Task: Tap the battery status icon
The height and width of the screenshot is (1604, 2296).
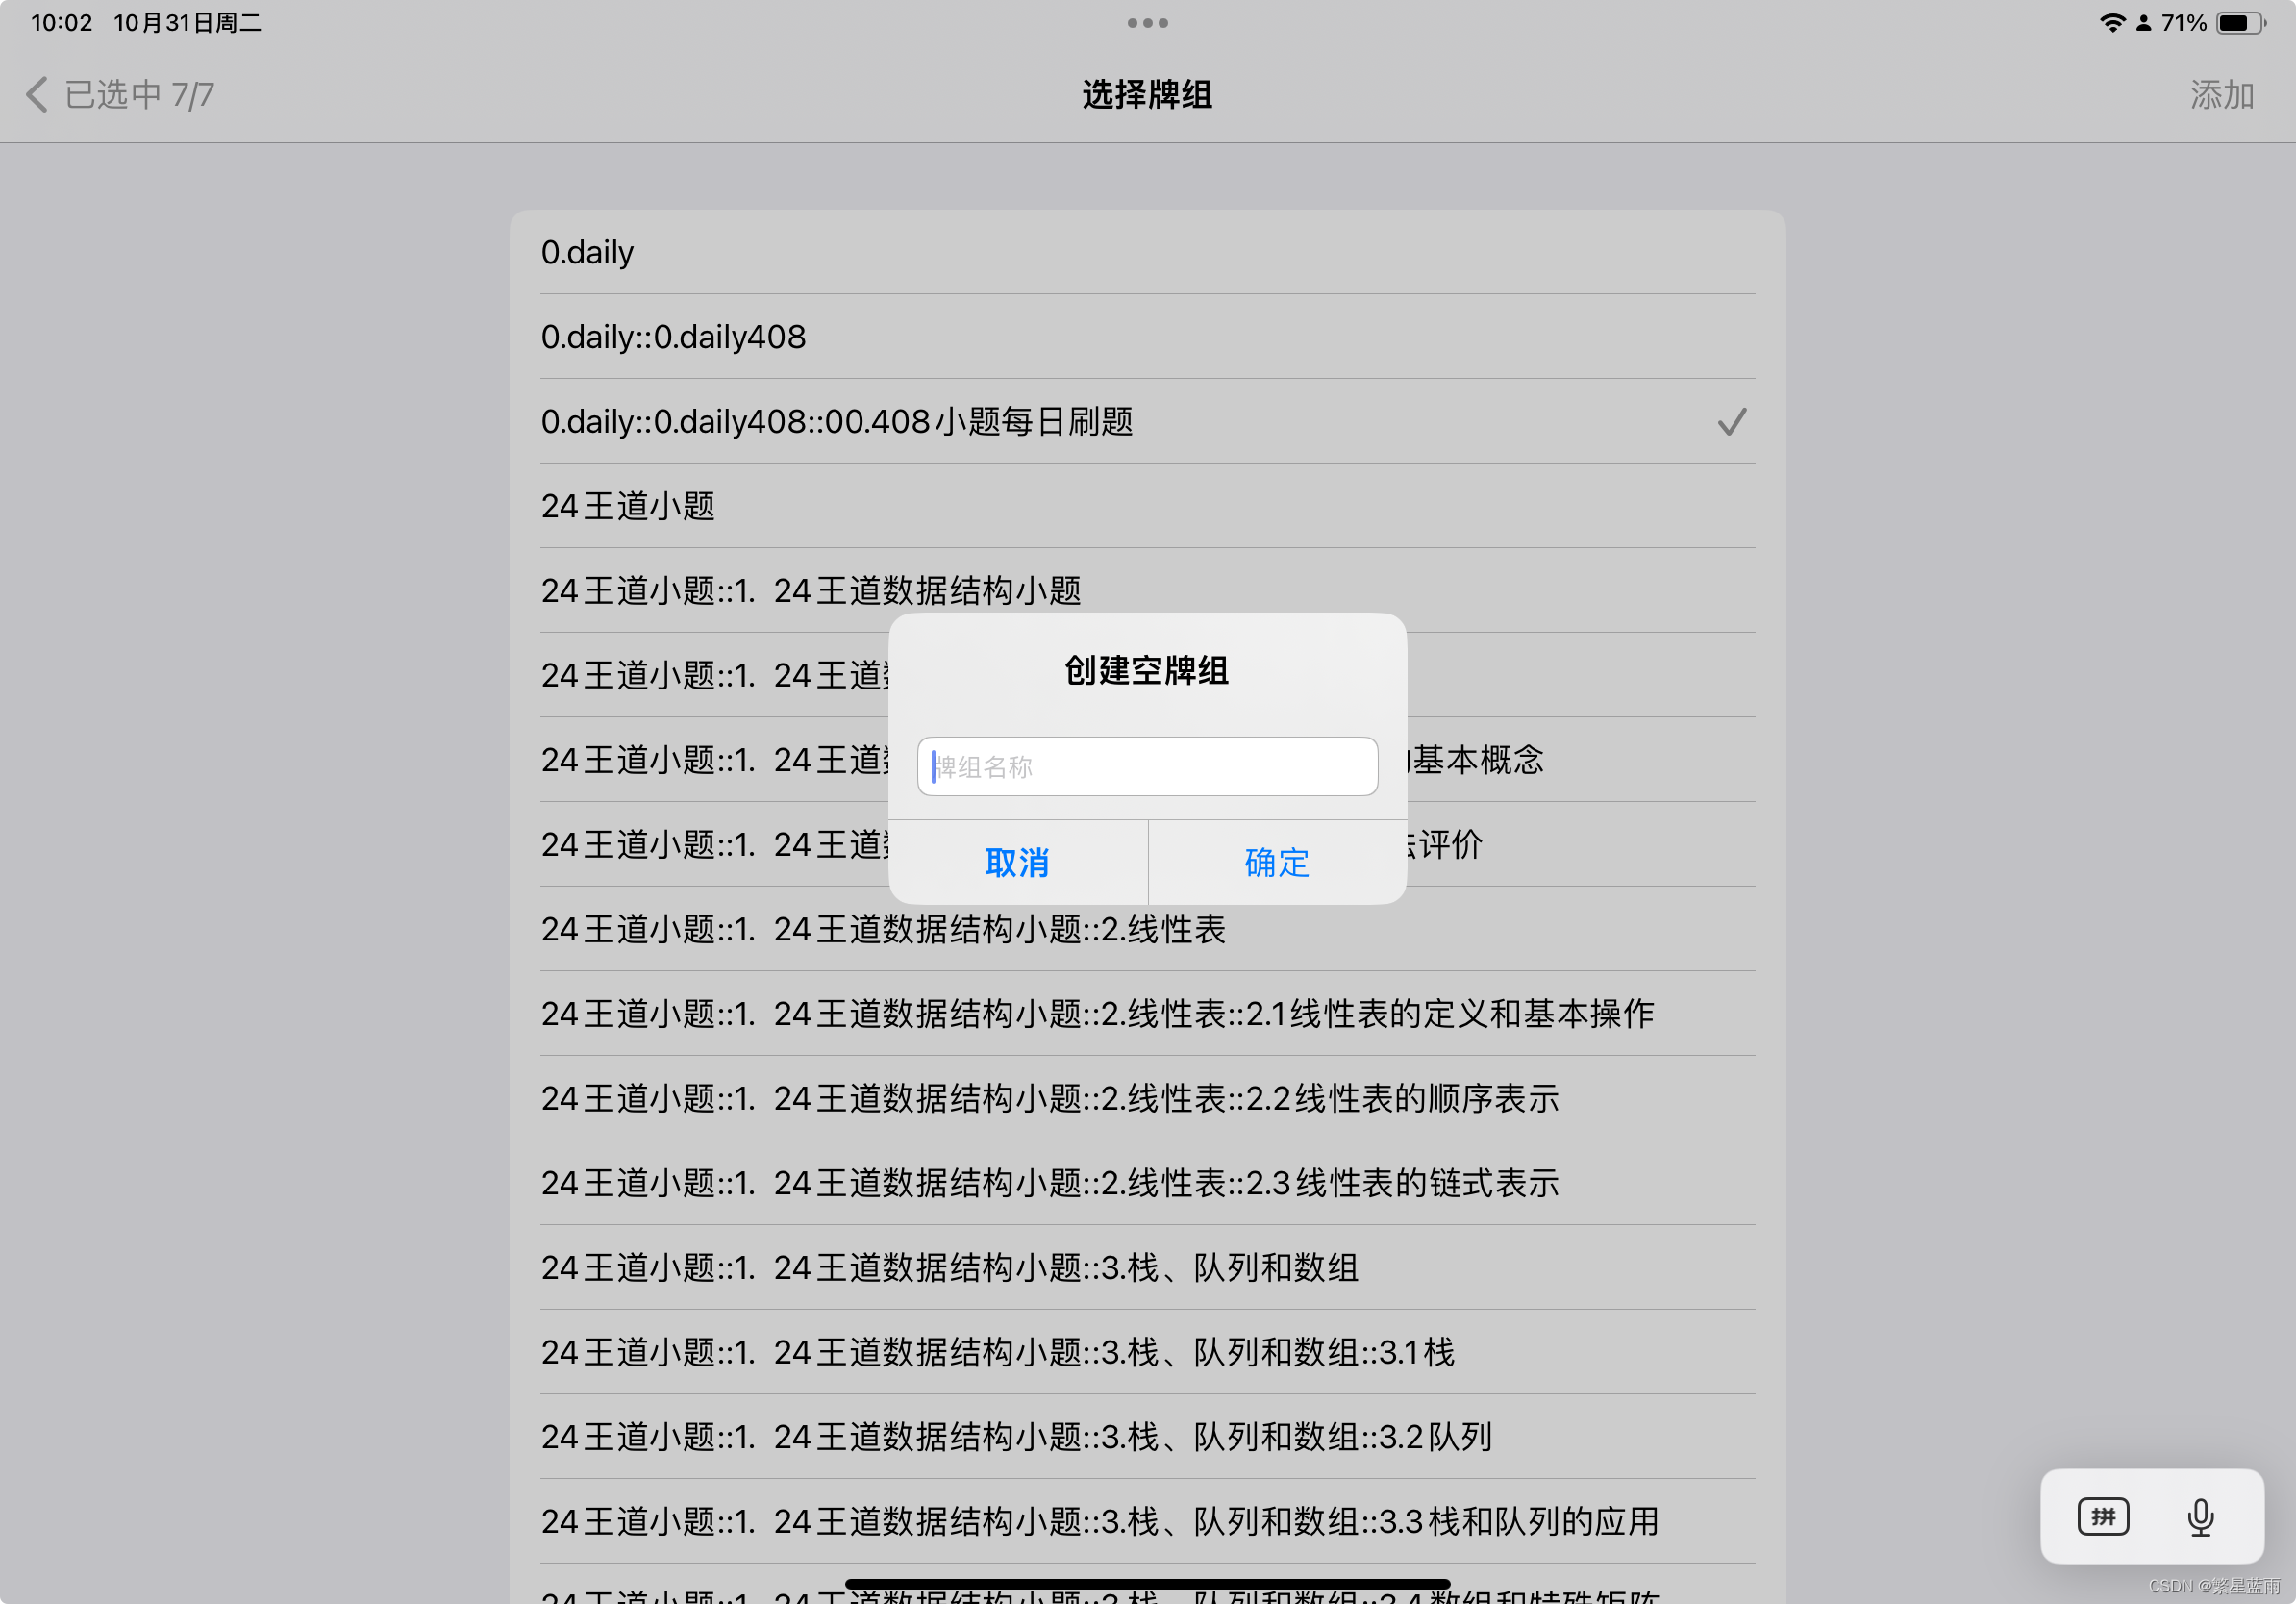Action: (x=2240, y=23)
